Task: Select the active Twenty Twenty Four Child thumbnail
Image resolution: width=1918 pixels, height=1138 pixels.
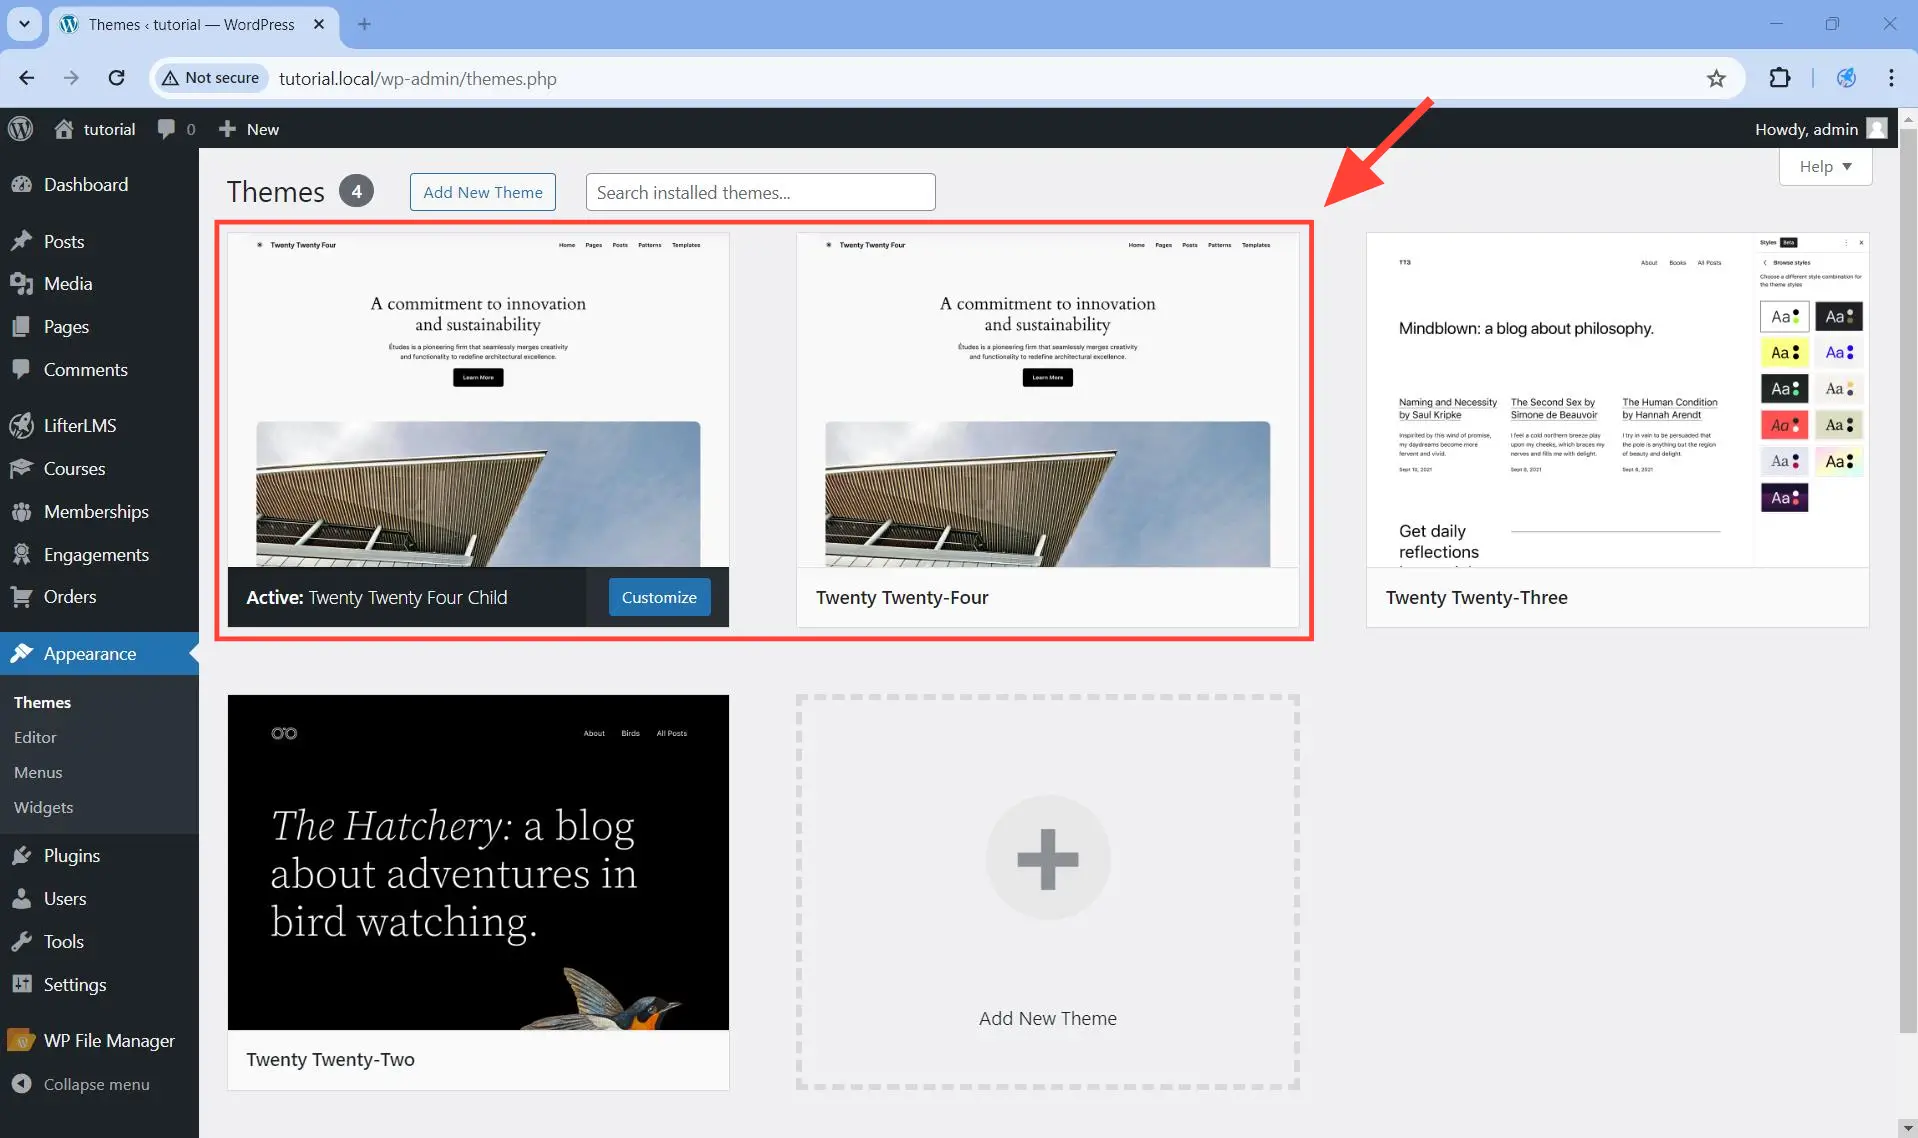Action: tap(478, 400)
